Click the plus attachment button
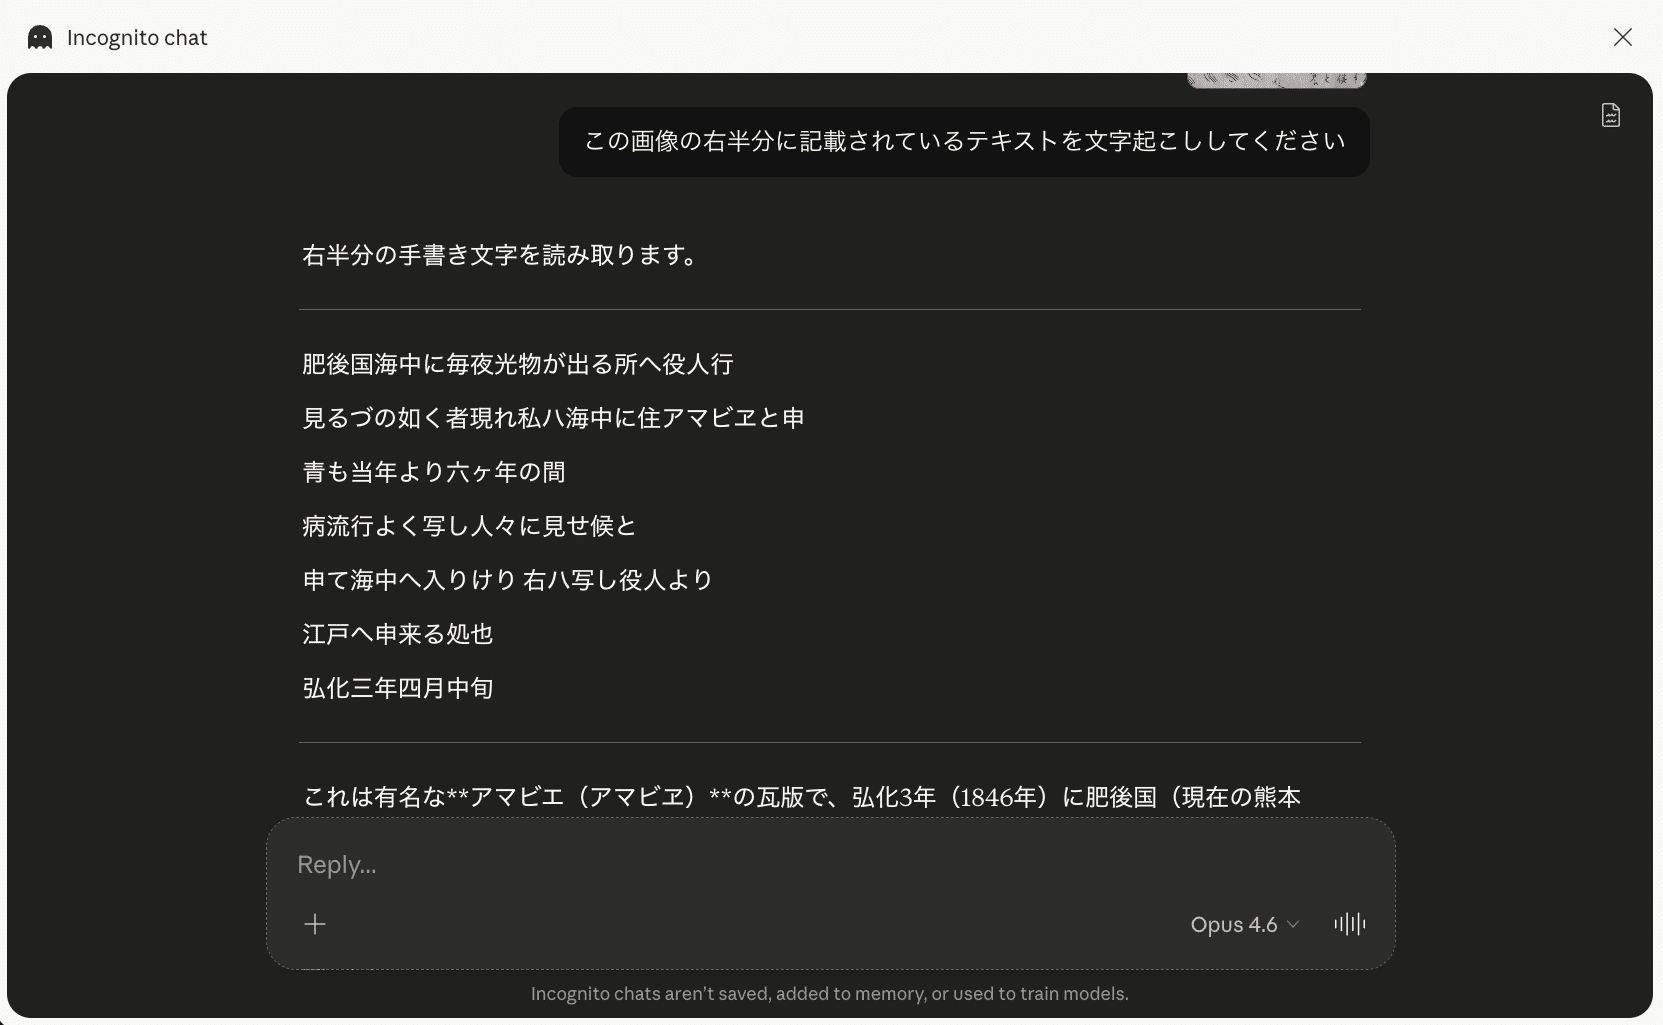This screenshot has height=1025, width=1663. click(x=315, y=924)
